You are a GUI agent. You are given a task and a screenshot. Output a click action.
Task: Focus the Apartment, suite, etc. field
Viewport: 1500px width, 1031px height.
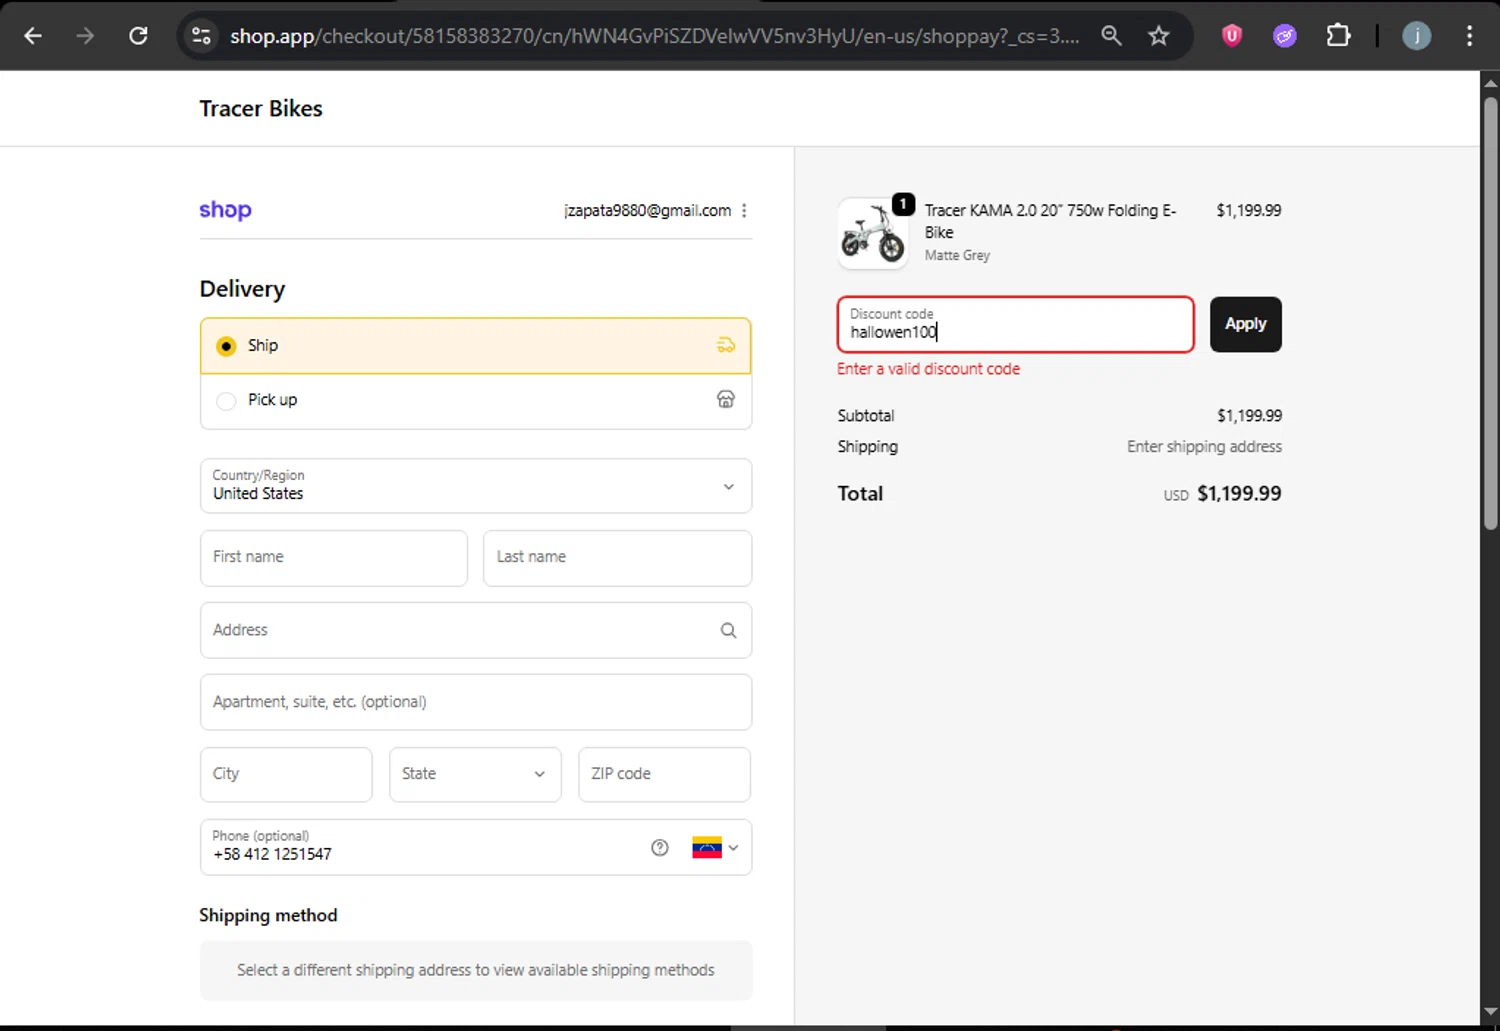(476, 702)
